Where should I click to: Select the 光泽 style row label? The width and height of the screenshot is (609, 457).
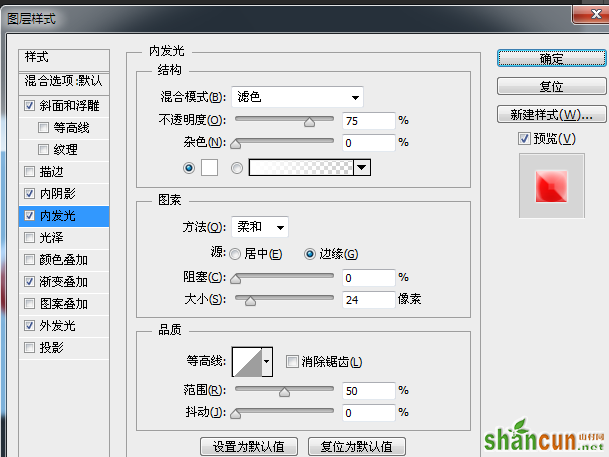(x=51, y=238)
